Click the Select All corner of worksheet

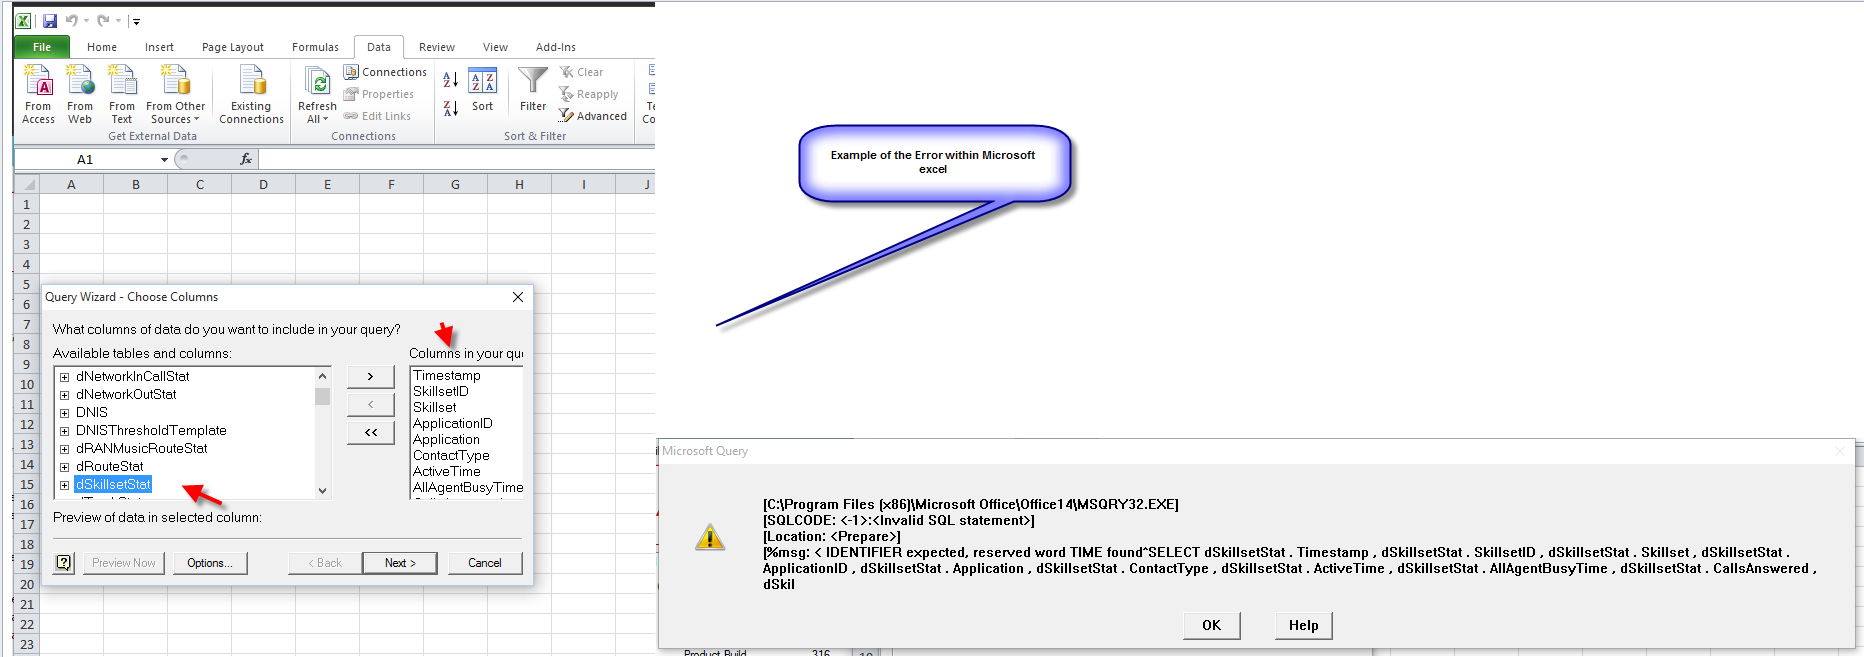[x=27, y=184]
